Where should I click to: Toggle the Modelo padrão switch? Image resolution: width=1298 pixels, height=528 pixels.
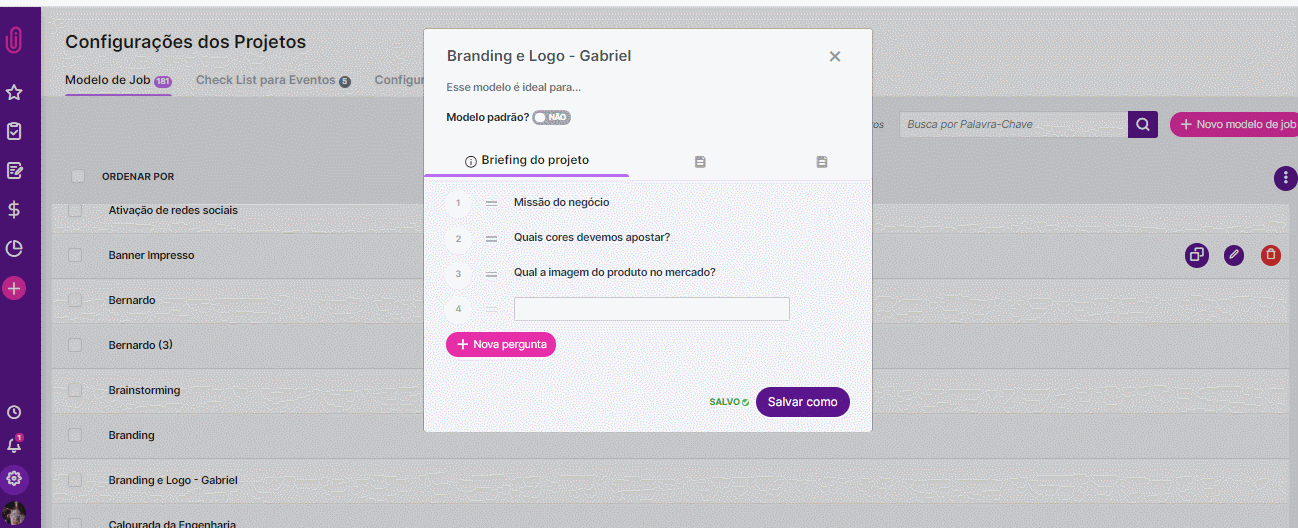[x=551, y=117]
